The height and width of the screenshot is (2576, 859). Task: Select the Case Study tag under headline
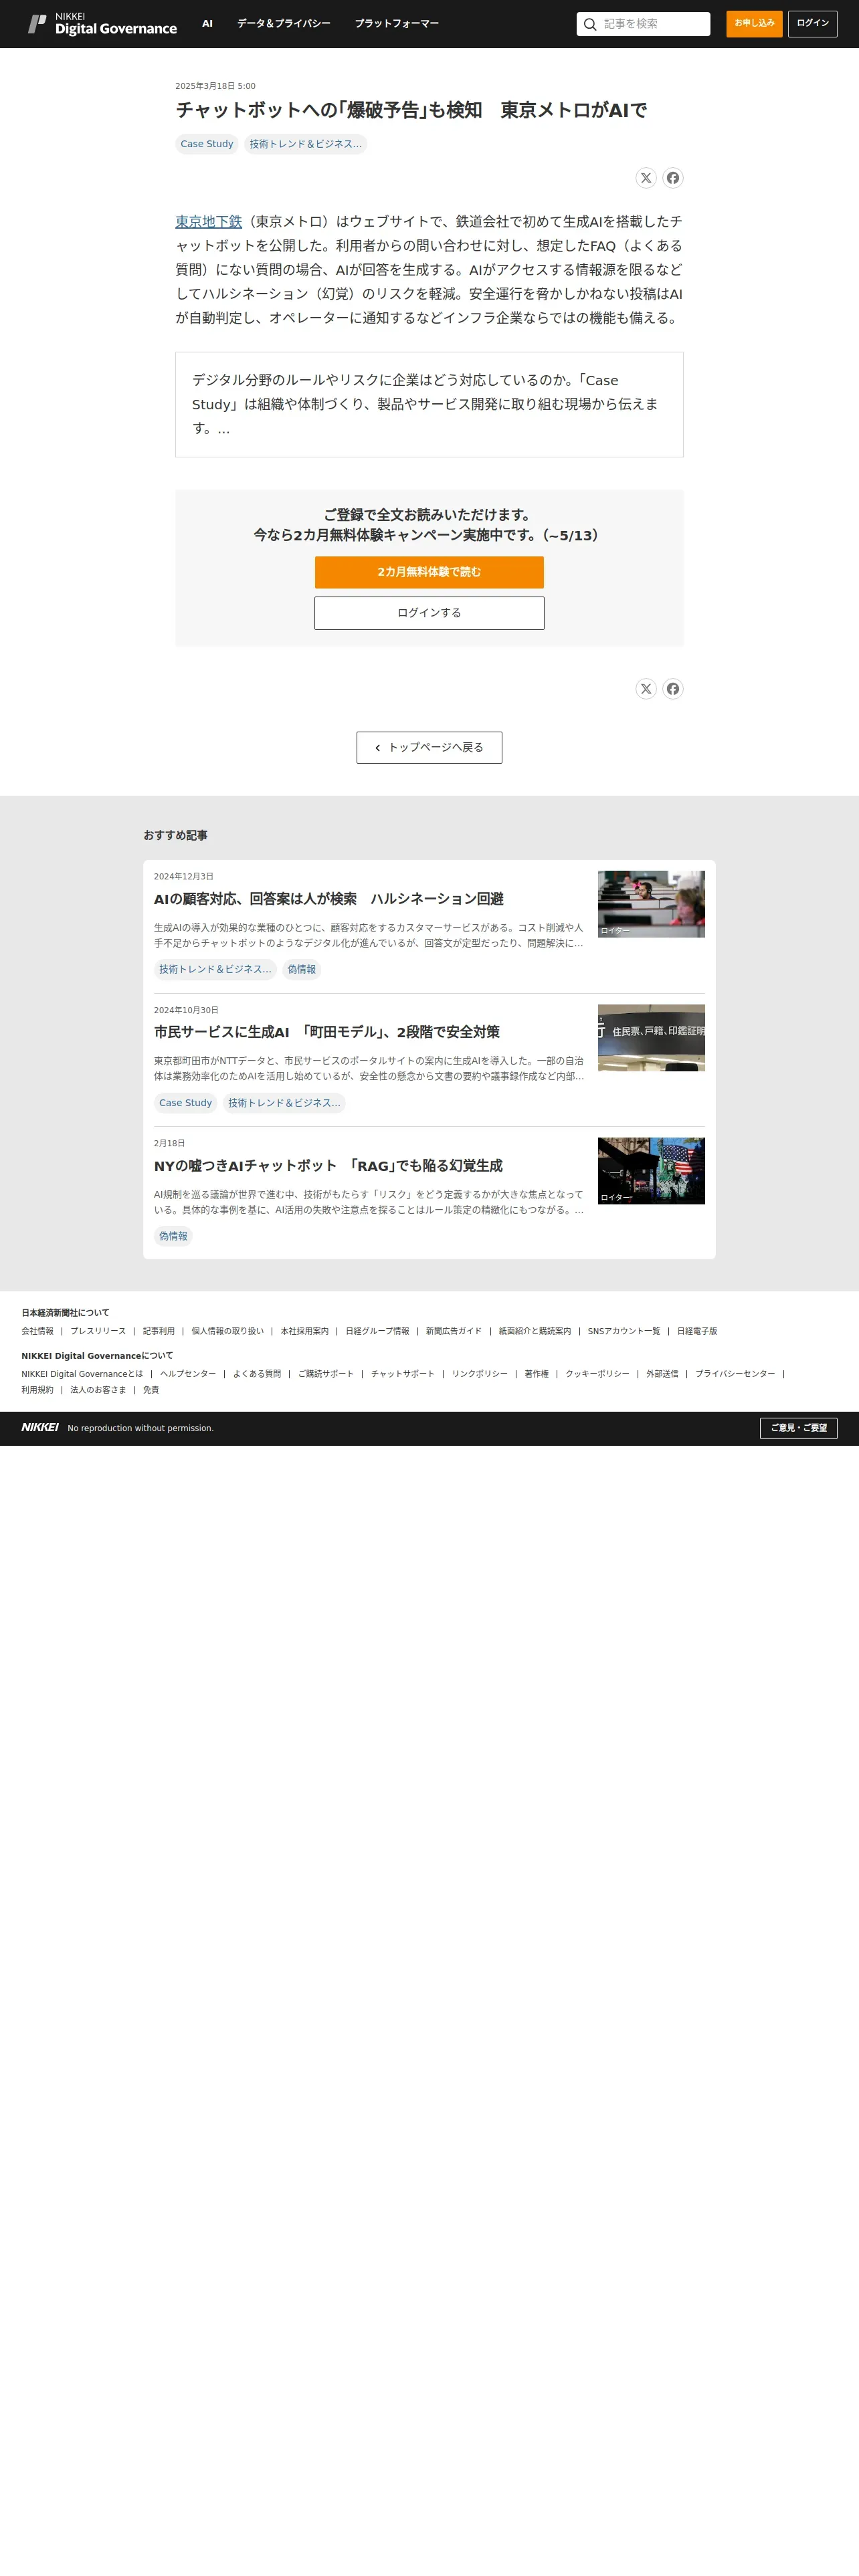pos(207,144)
